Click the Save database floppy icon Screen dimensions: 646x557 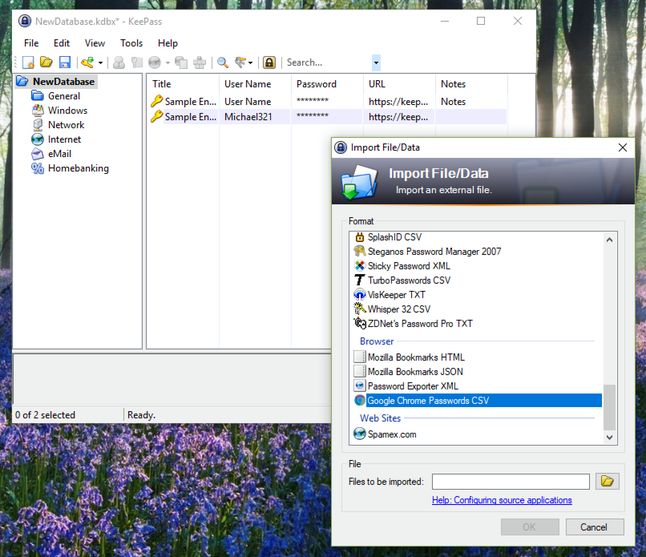65,63
